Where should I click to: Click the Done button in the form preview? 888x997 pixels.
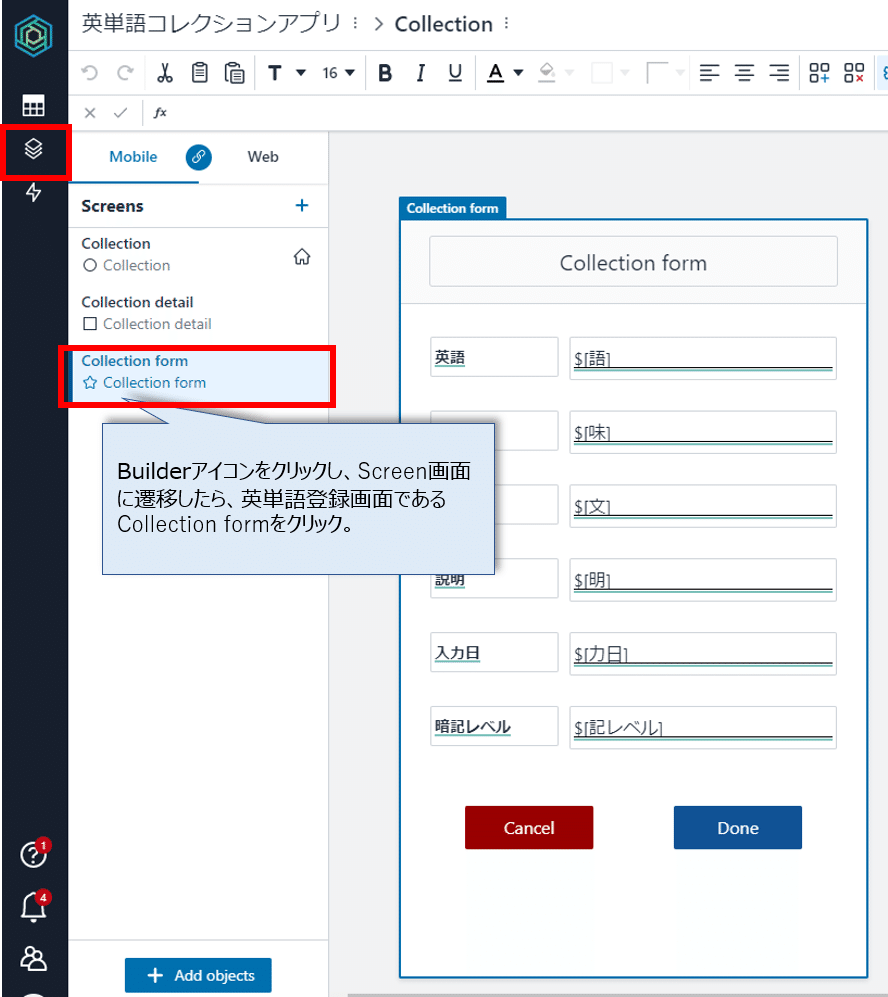pos(737,827)
